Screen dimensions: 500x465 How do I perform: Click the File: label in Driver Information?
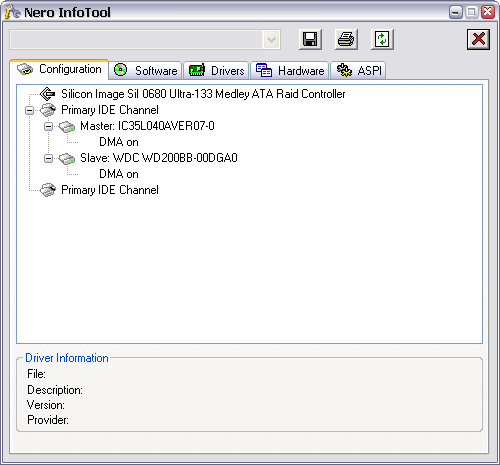coord(36,374)
